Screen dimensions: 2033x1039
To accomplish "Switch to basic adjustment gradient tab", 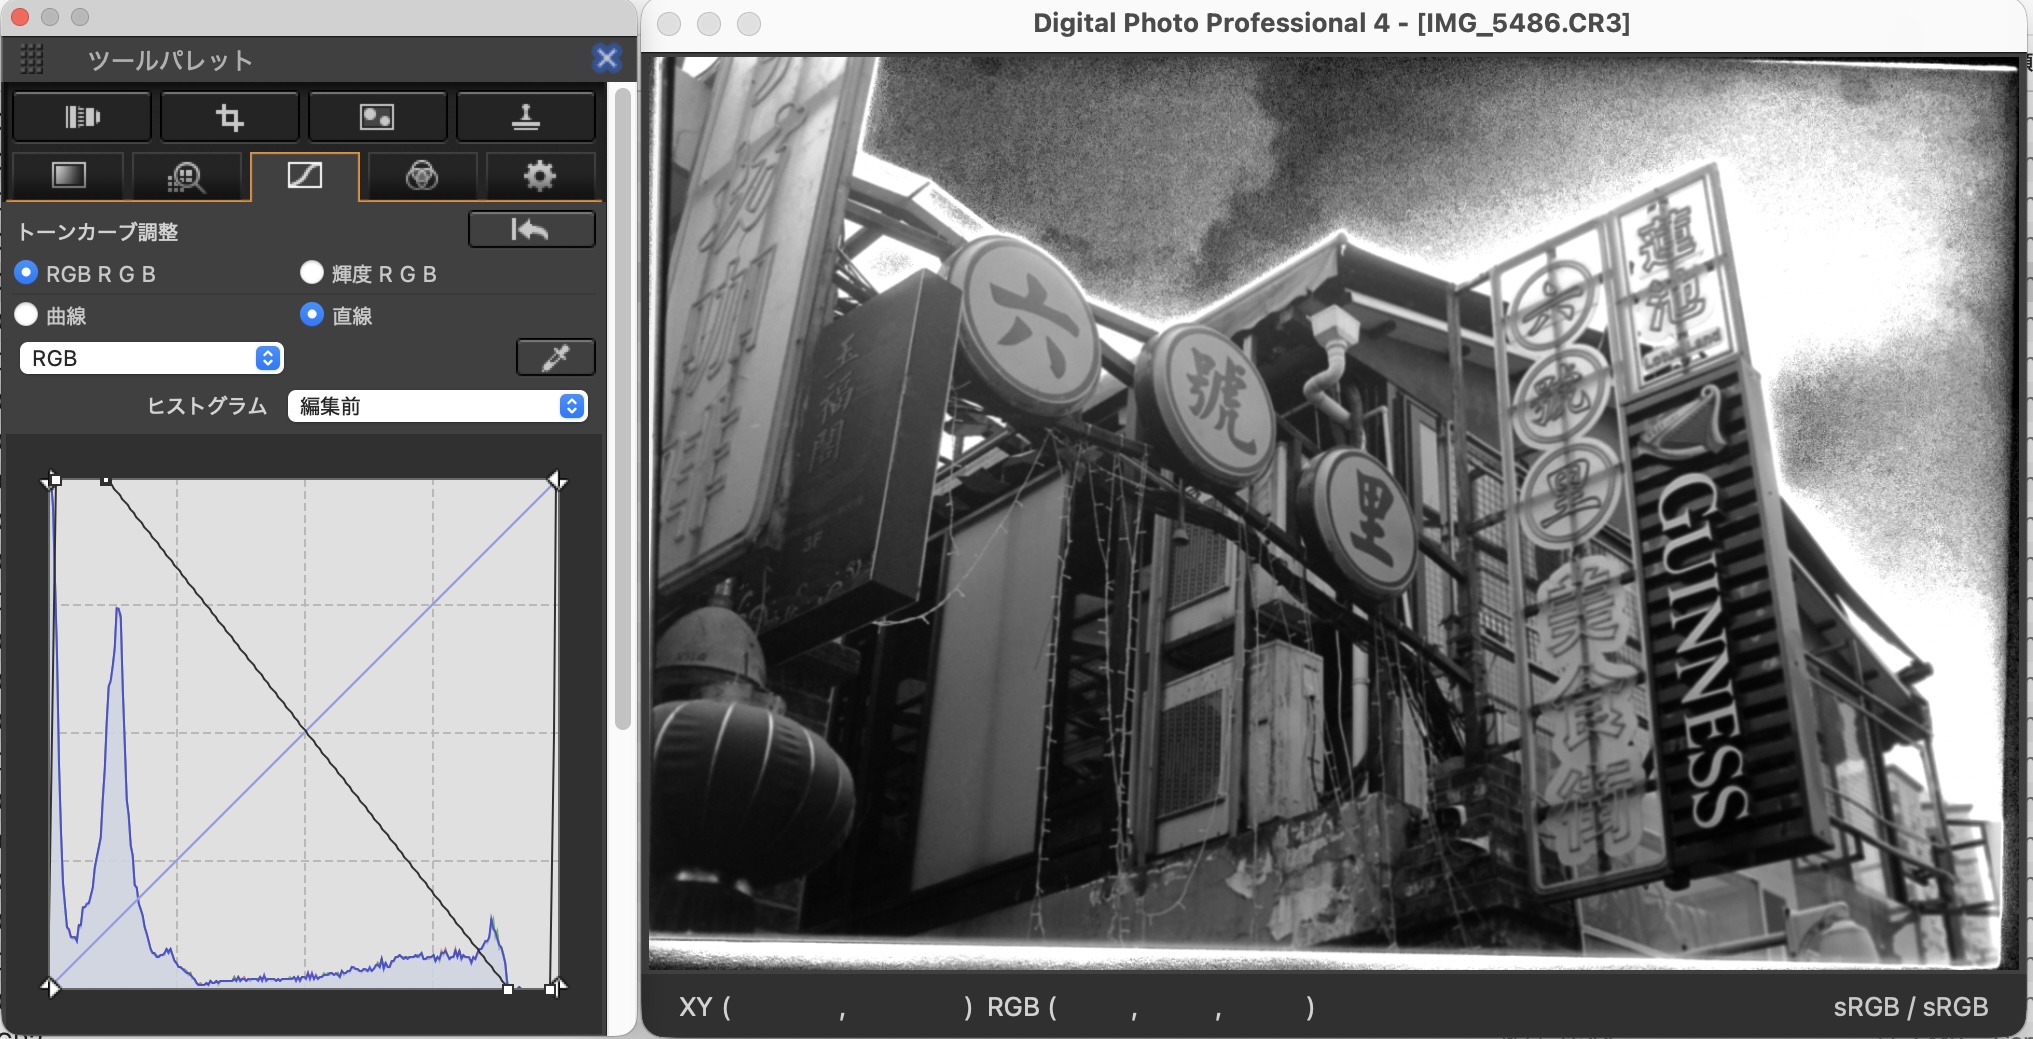I will tap(68, 176).
